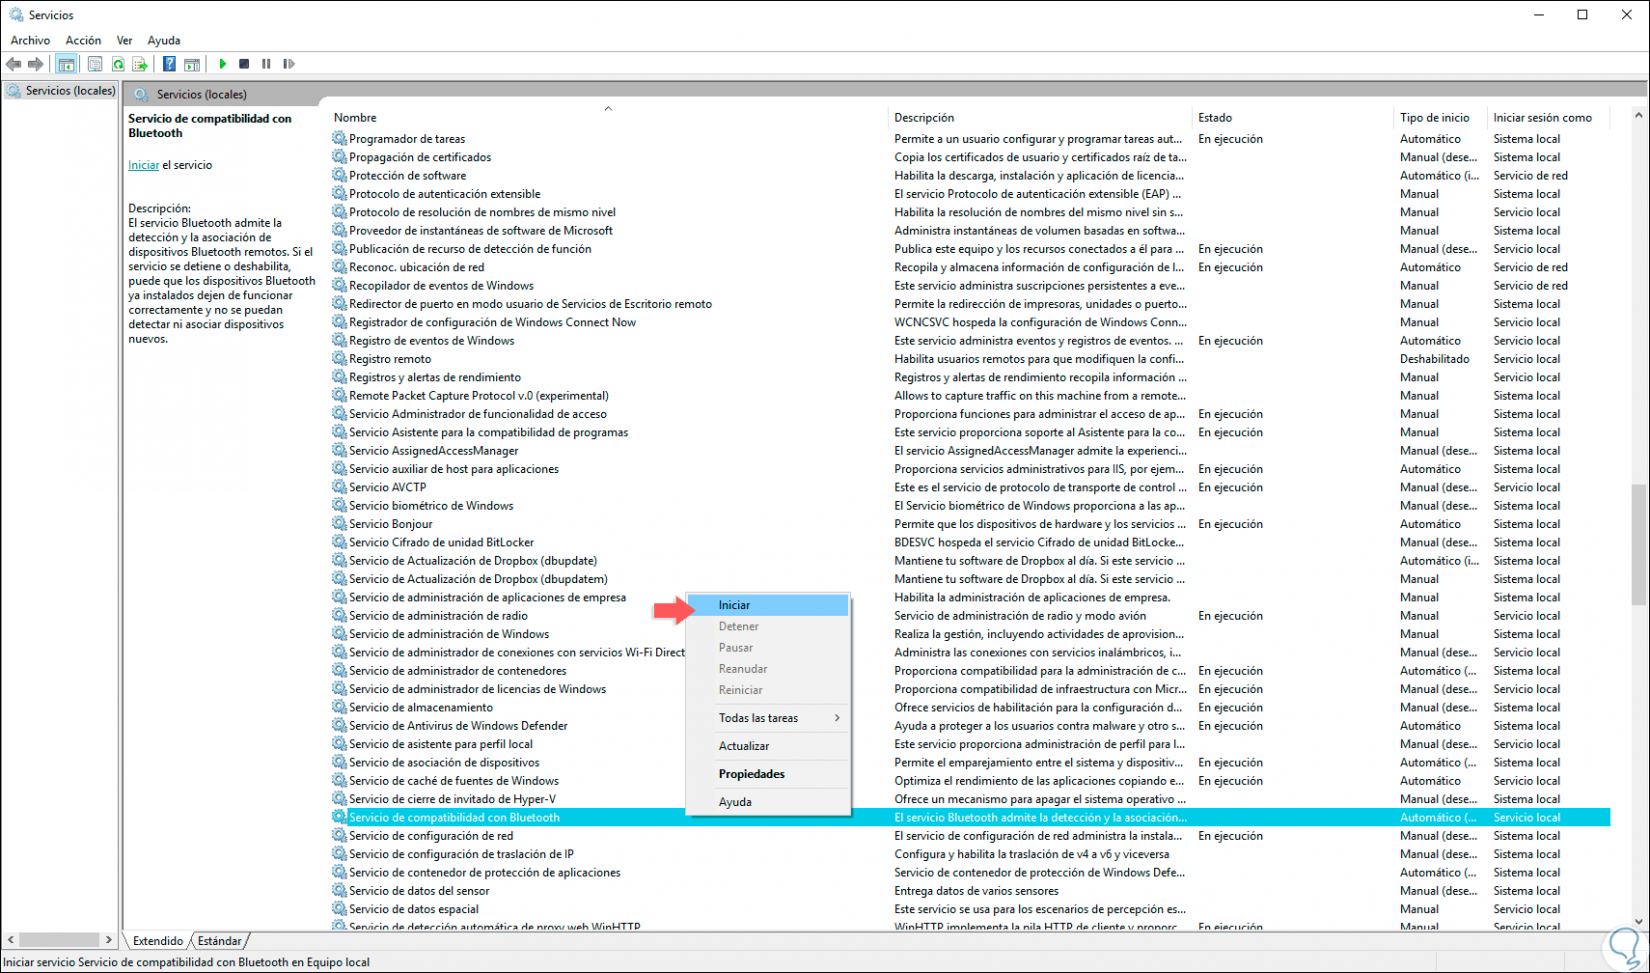The image size is (1650, 973).
Task: Click gear icon beside Servicio Bonjour
Action: pos(339,524)
